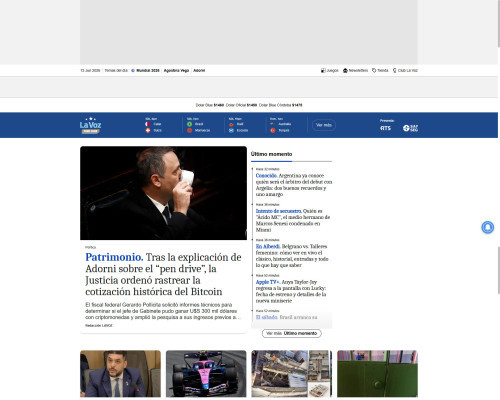Open the Newsletters icon link

point(345,71)
